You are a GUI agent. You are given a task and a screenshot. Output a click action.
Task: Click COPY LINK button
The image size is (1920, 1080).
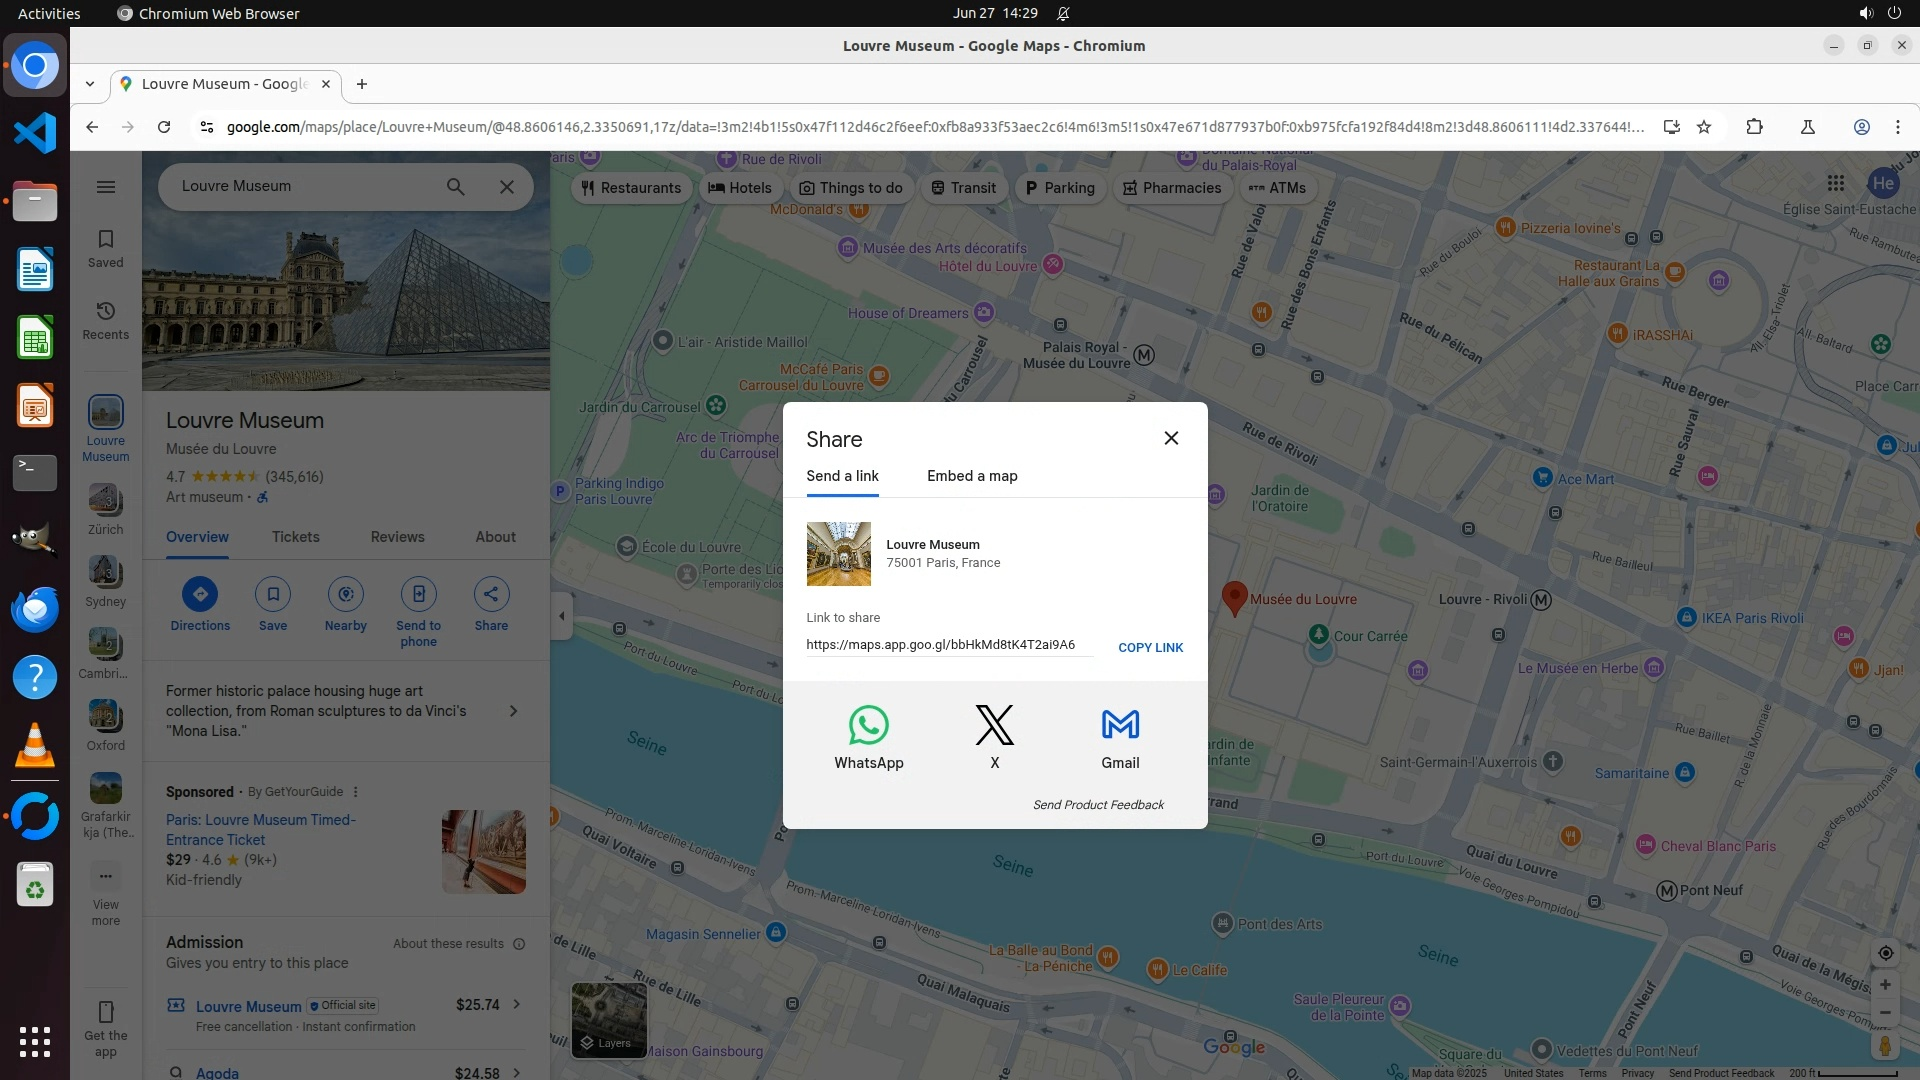point(1150,647)
